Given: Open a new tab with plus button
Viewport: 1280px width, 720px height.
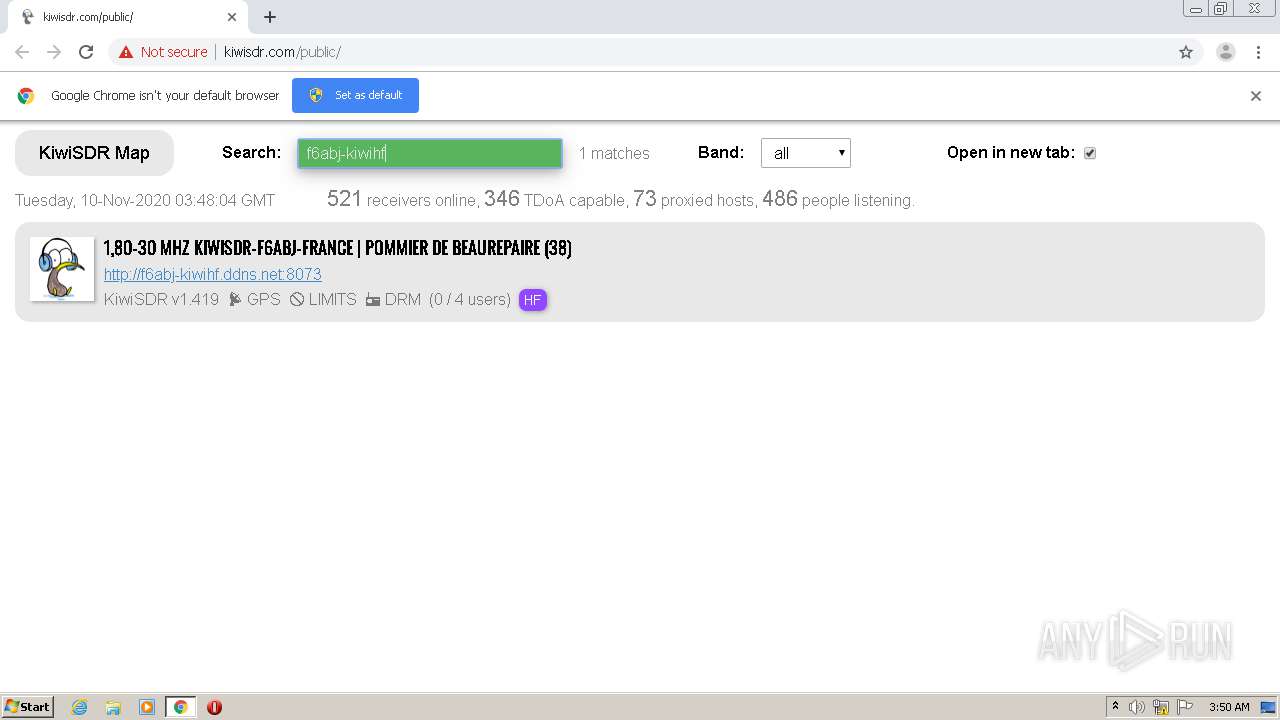Looking at the screenshot, I should 270,17.
